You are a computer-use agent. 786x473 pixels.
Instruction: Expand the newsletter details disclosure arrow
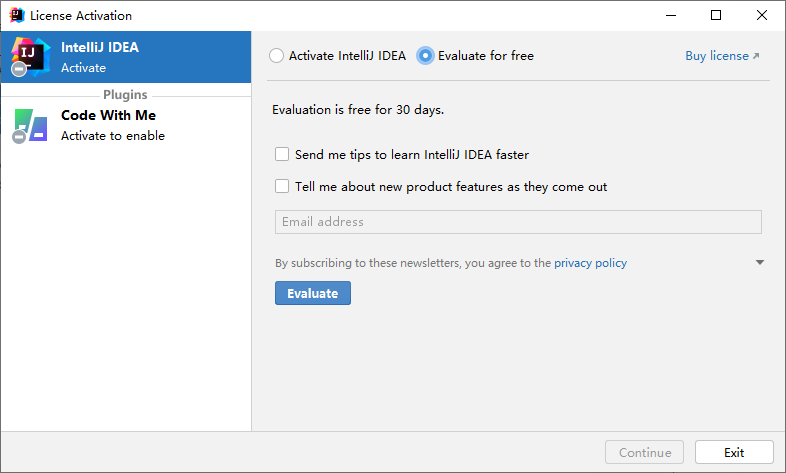click(760, 263)
